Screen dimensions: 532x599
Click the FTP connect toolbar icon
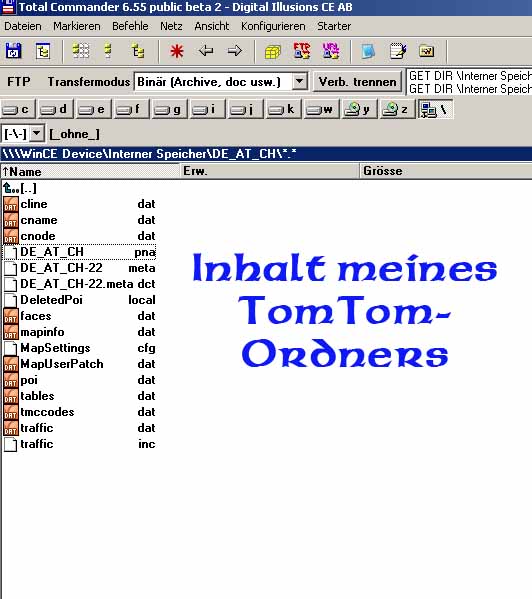click(x=302, y=51)
